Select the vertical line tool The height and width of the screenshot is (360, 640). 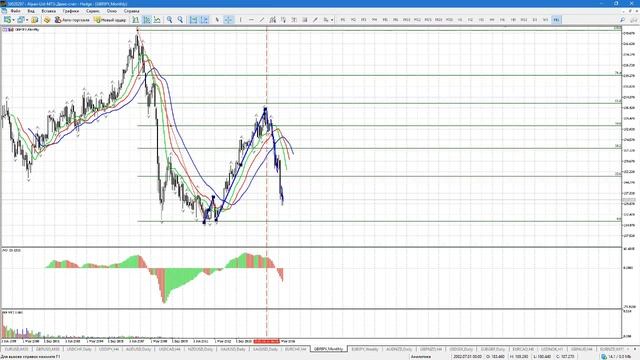[240, 20]
